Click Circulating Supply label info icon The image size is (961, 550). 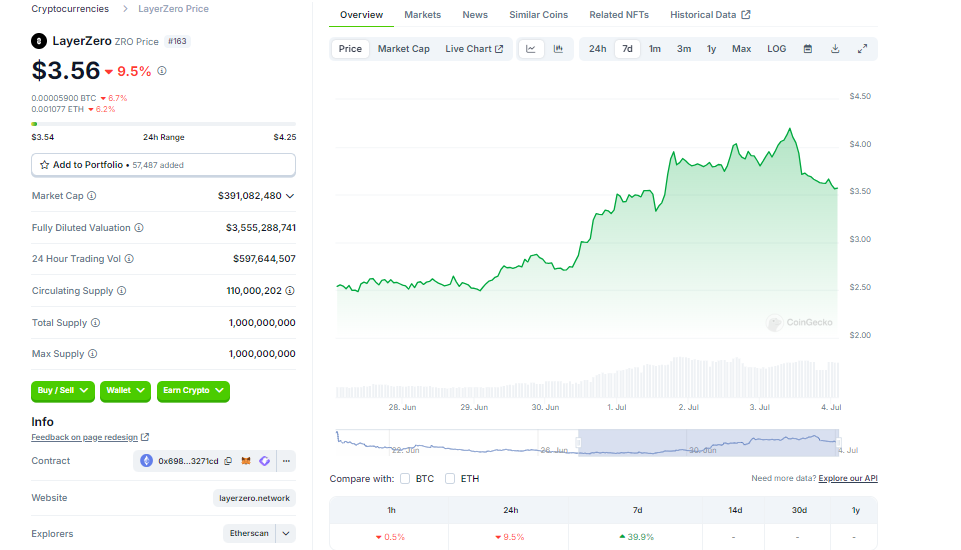tap(121, 291)
